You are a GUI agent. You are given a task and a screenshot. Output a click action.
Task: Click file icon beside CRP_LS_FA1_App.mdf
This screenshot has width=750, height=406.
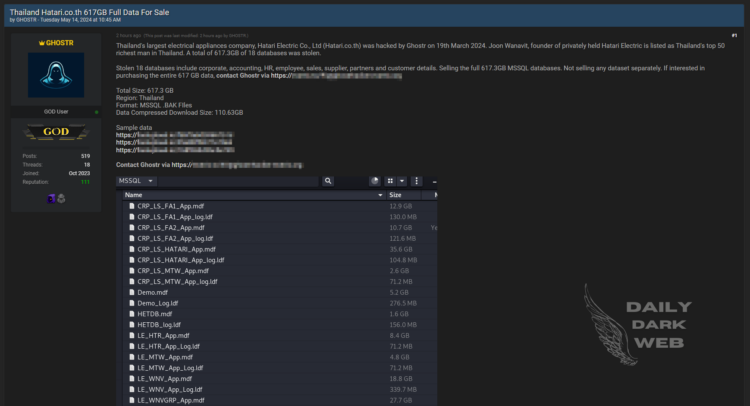132,206
